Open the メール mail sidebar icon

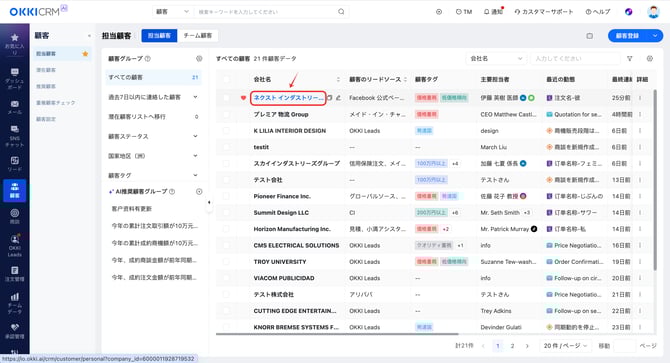[x=15, y=107]
